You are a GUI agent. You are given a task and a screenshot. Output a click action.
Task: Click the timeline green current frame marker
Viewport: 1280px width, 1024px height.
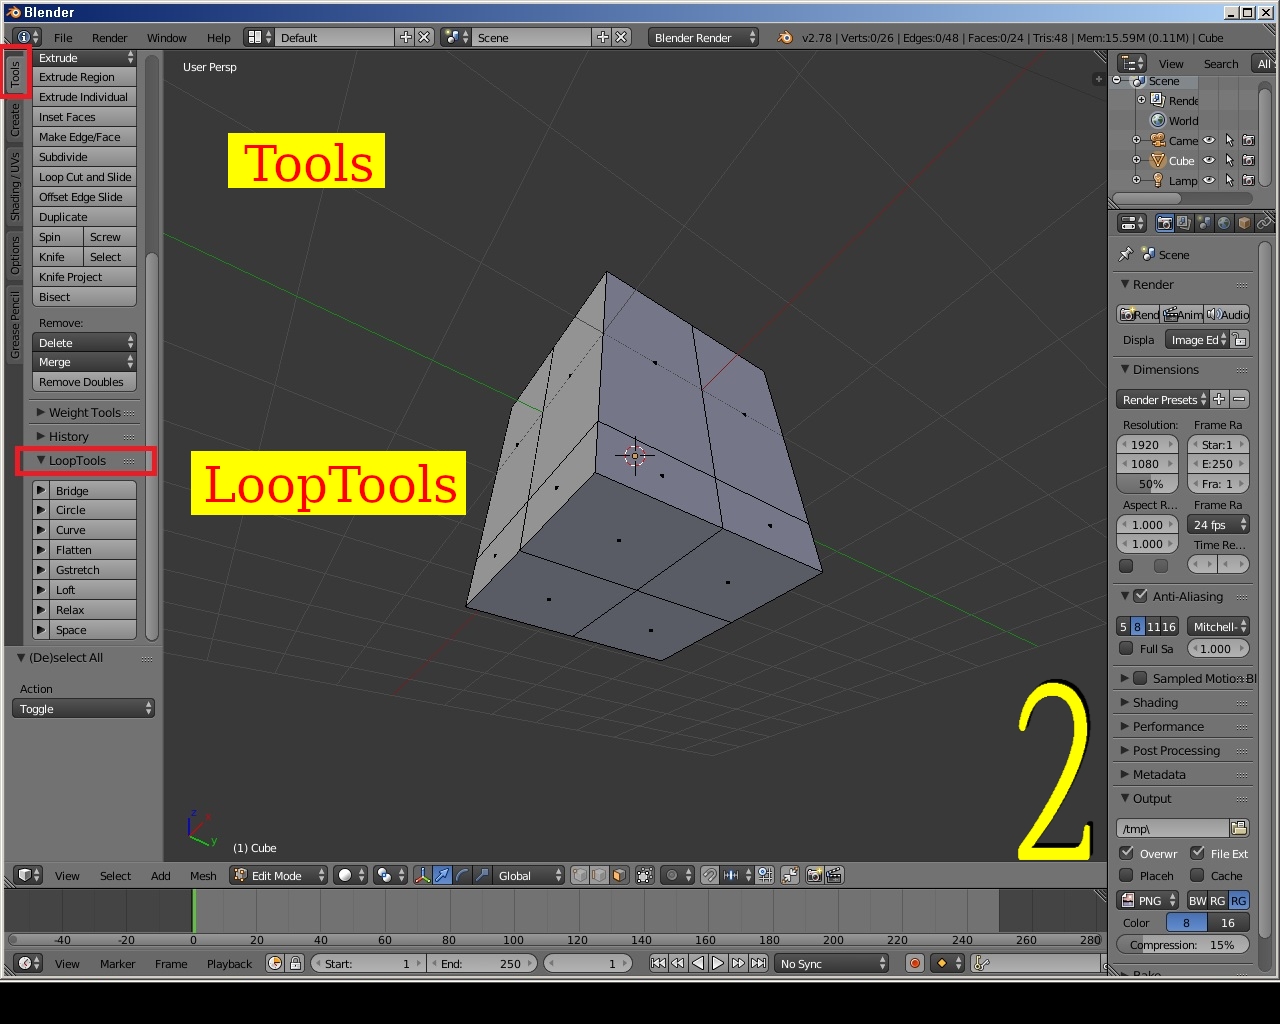(x=193, y=910)
